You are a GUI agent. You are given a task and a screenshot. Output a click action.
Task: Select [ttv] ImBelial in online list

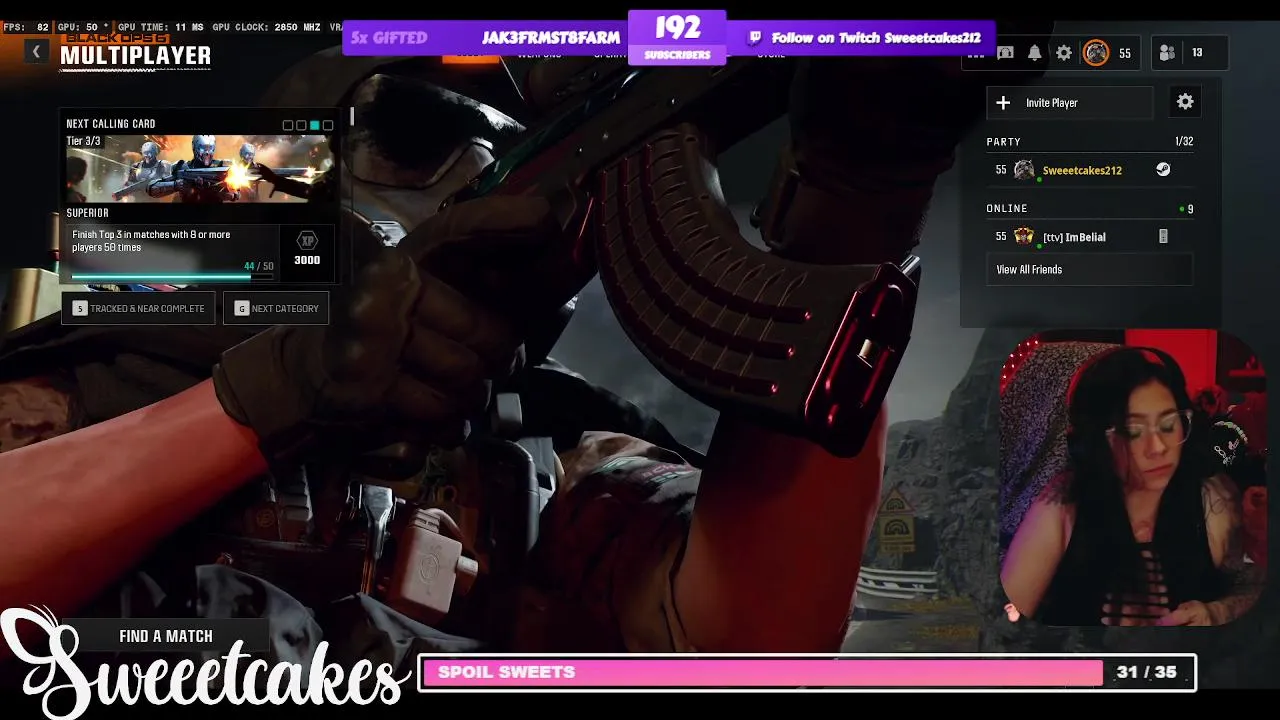tap(1089, 236)
